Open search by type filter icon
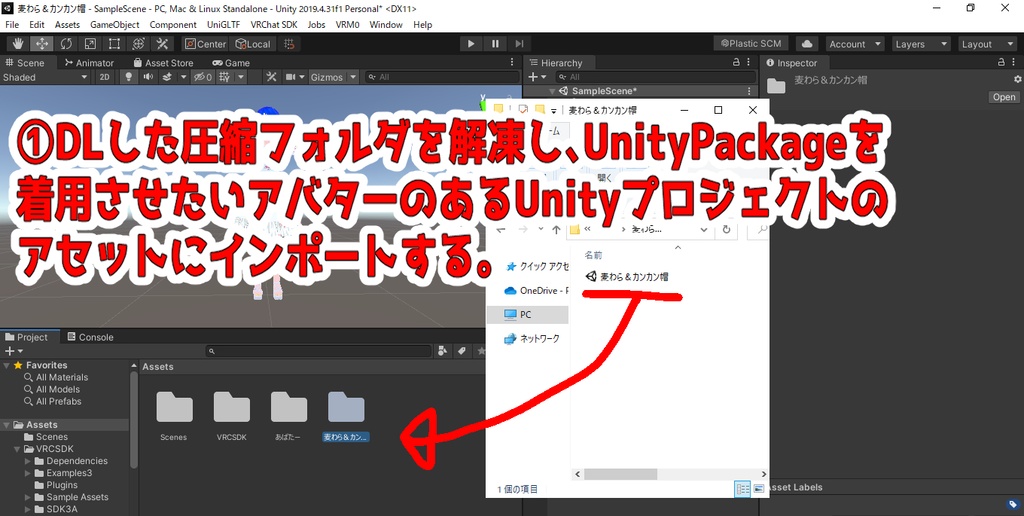Screen dimensions: 1024x516 443,351
